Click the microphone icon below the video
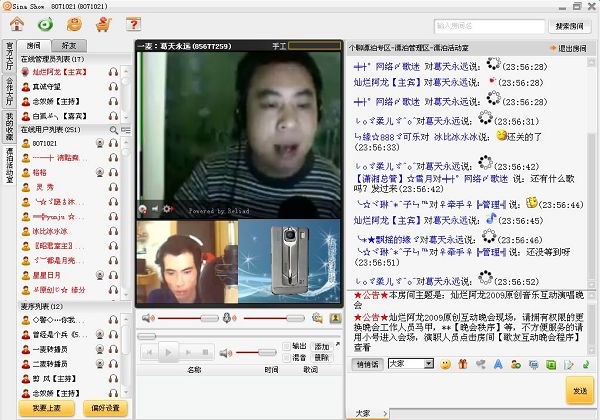This screenshot has width=600, height=420. pos(227,318)
